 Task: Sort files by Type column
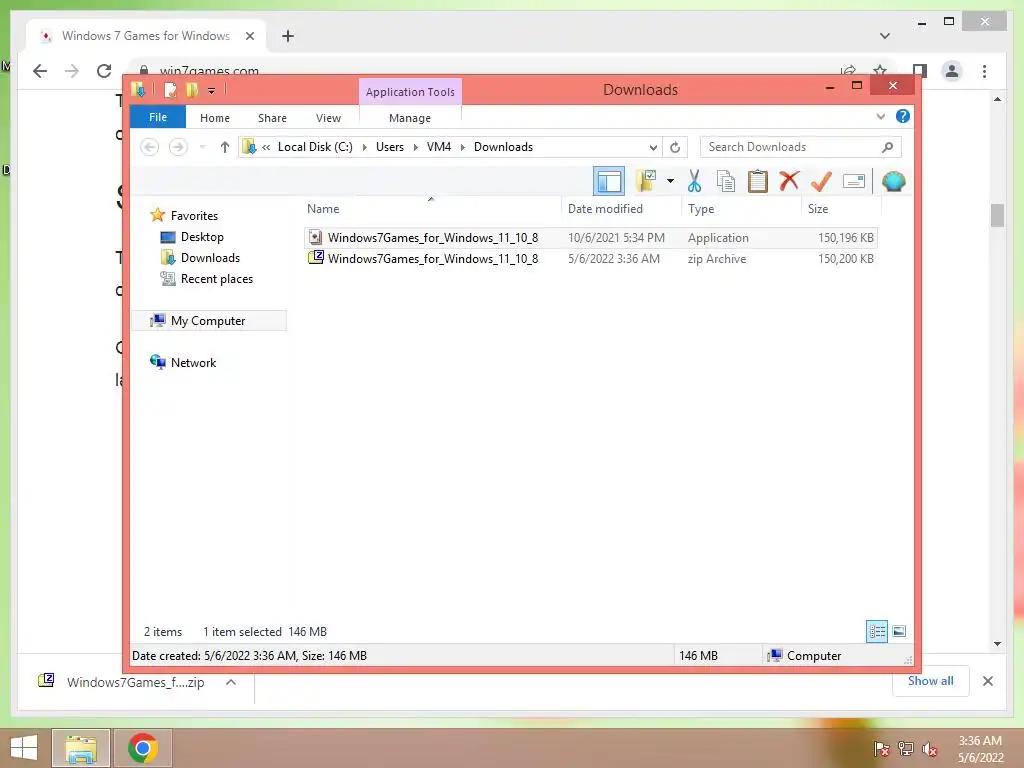tap(741, 208)
